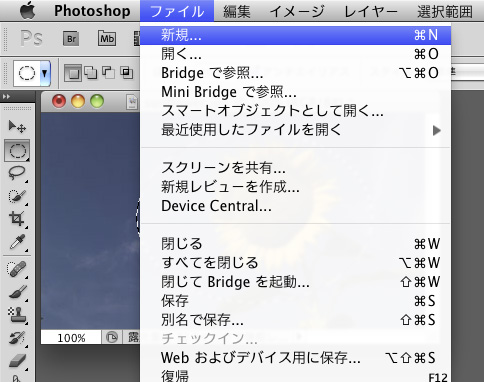Select the Clone Stamp tool
Image resolution: width=484 pixels, height=382 pixels.
(17, 315)
